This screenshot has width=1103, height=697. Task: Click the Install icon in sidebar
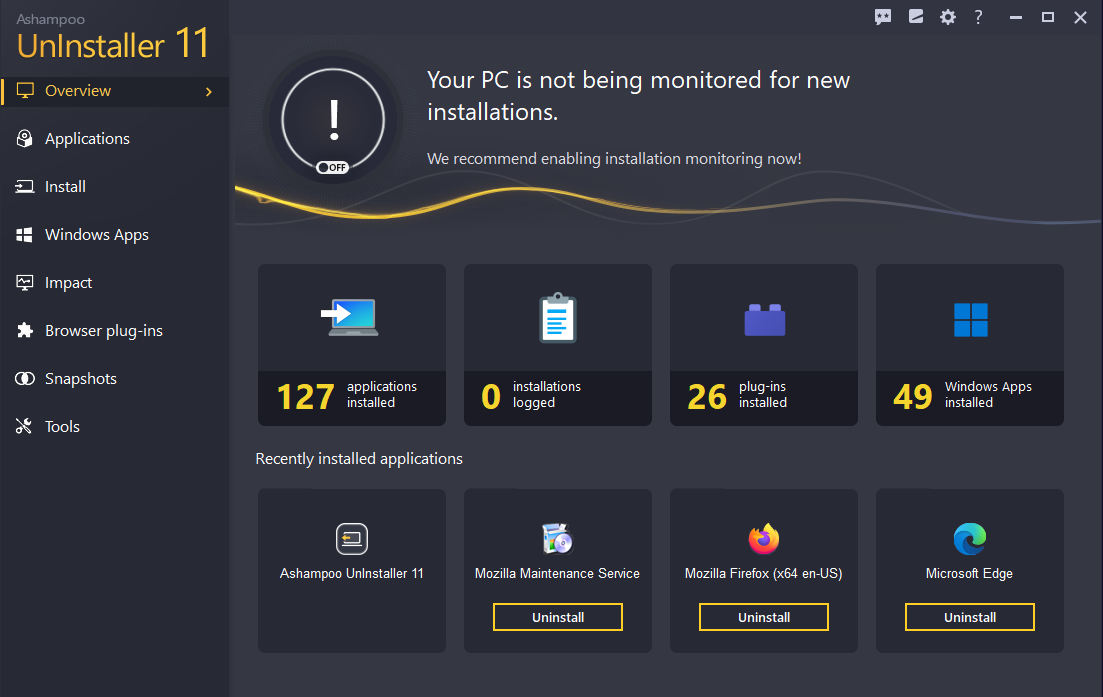[x=25, y=186]
